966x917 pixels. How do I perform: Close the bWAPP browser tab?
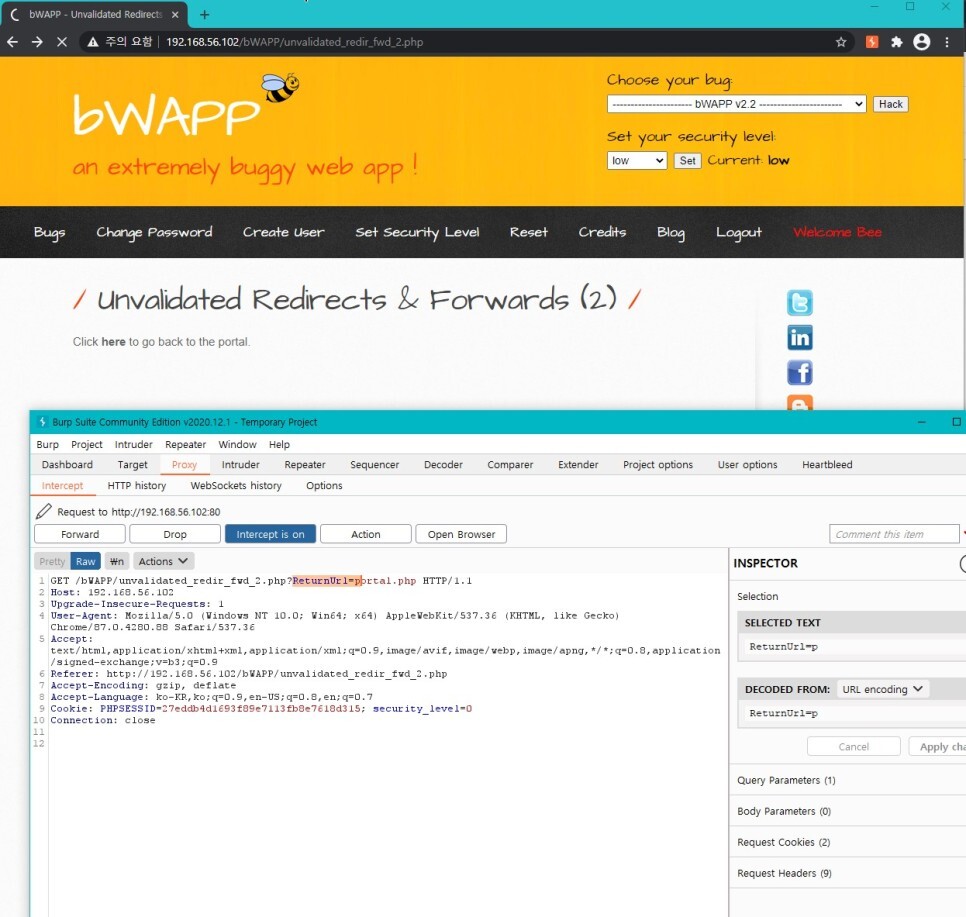click(175, 14)
